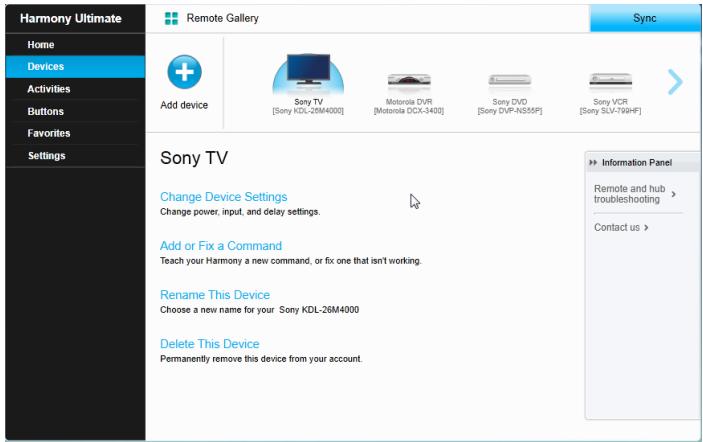
Task: Click the Harmony Ultimate title
Action: pos(71,18)
